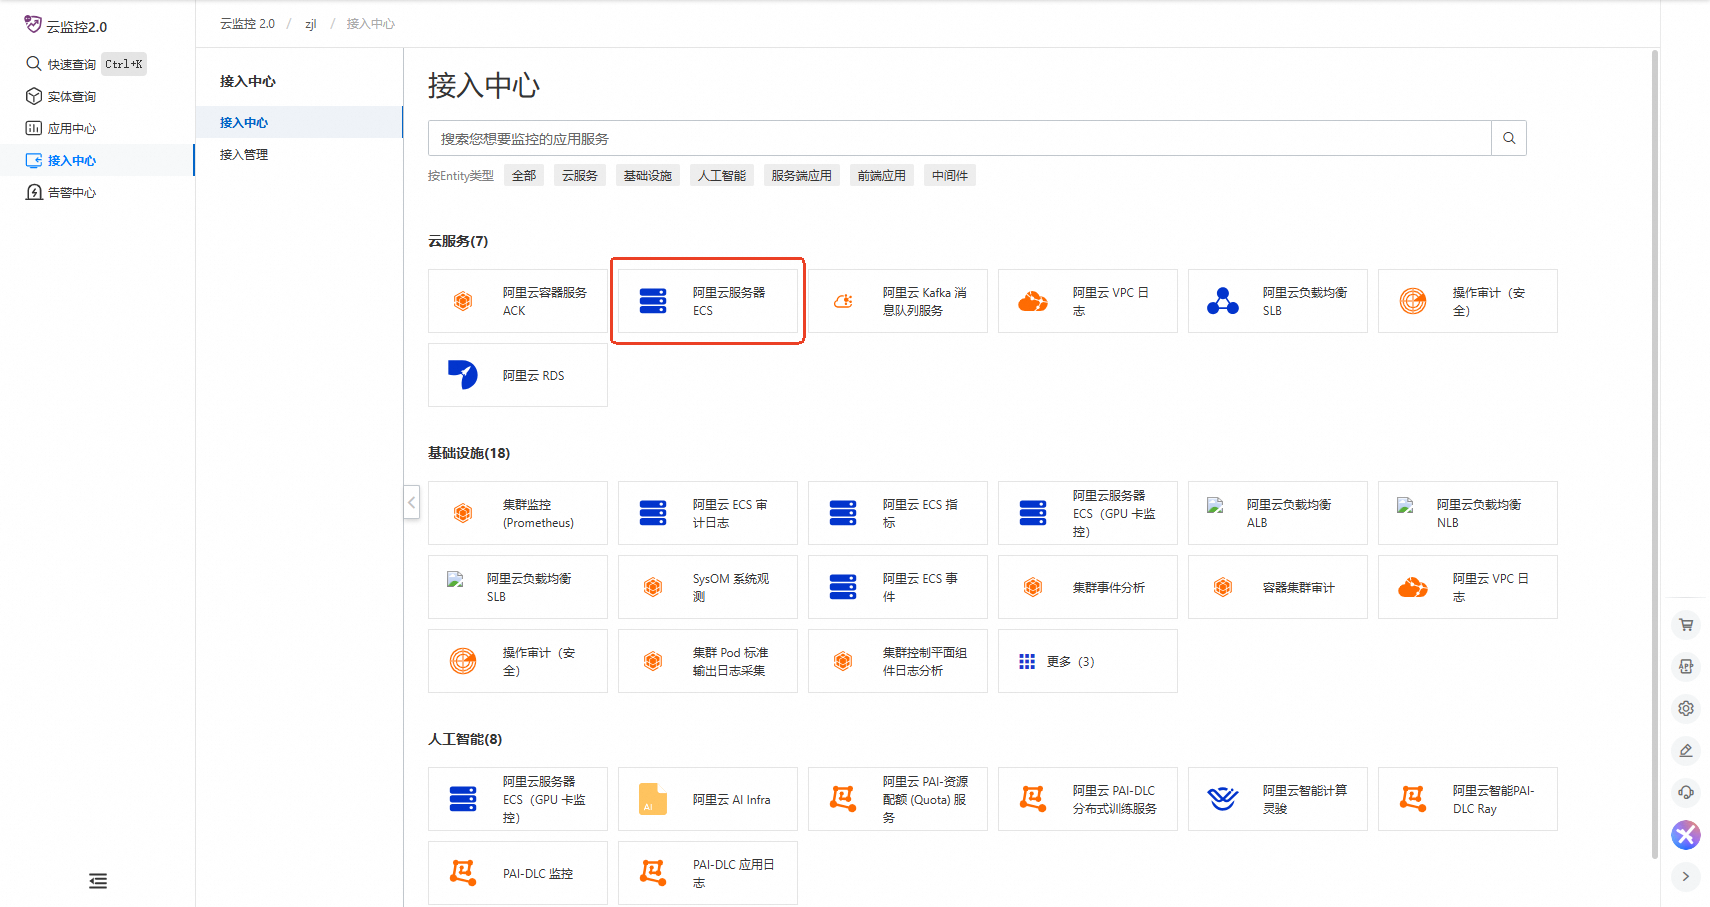This screenshot has height=907, width=1710.
Task: Select the 全部 entity filter
Action: (x=524, y=176)
